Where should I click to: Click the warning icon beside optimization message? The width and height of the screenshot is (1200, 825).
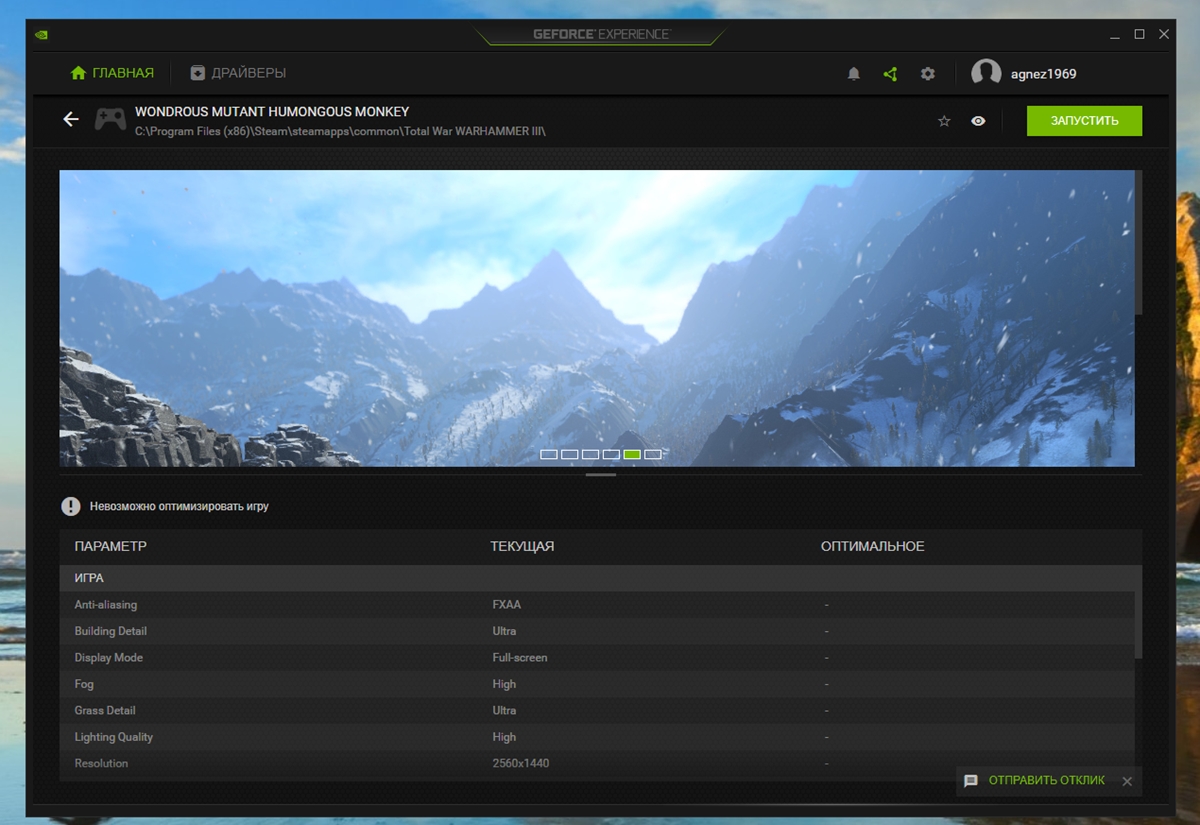coord(70,506)
